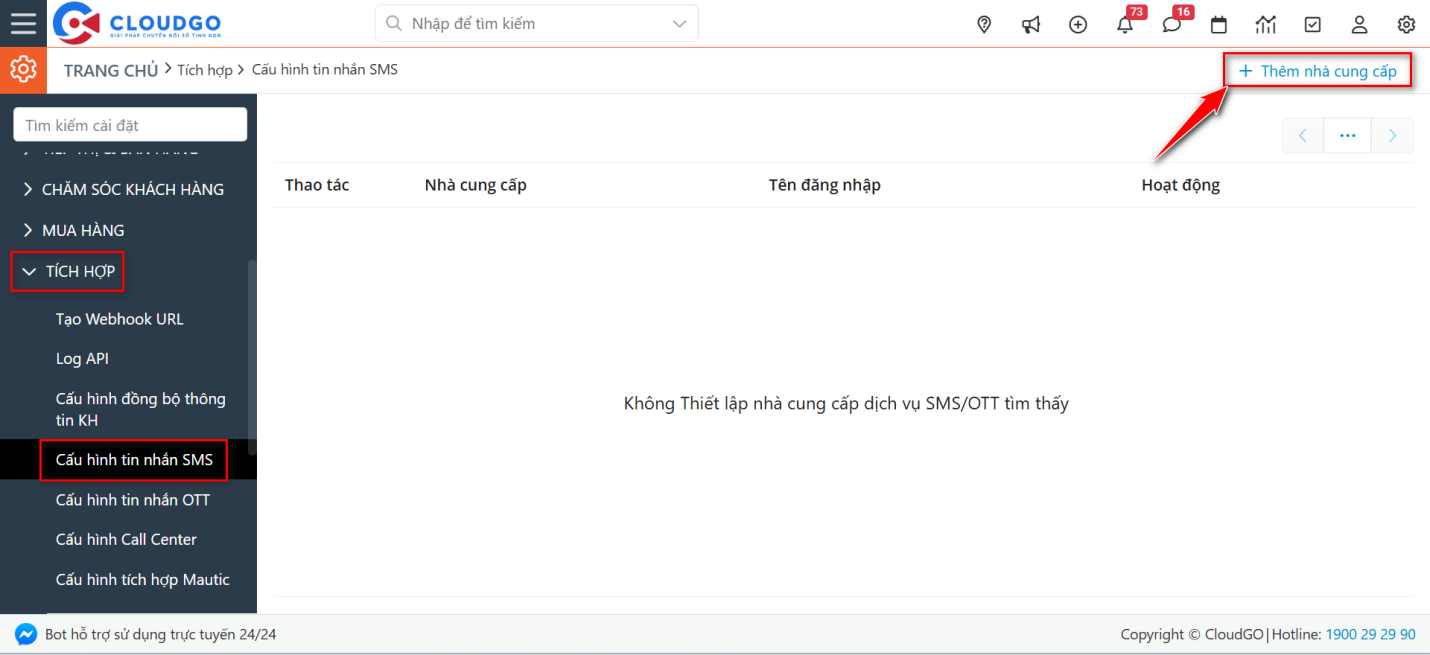Open the chat messages icon
This screenshot has height=655, width=1430.
[1172, 24]
